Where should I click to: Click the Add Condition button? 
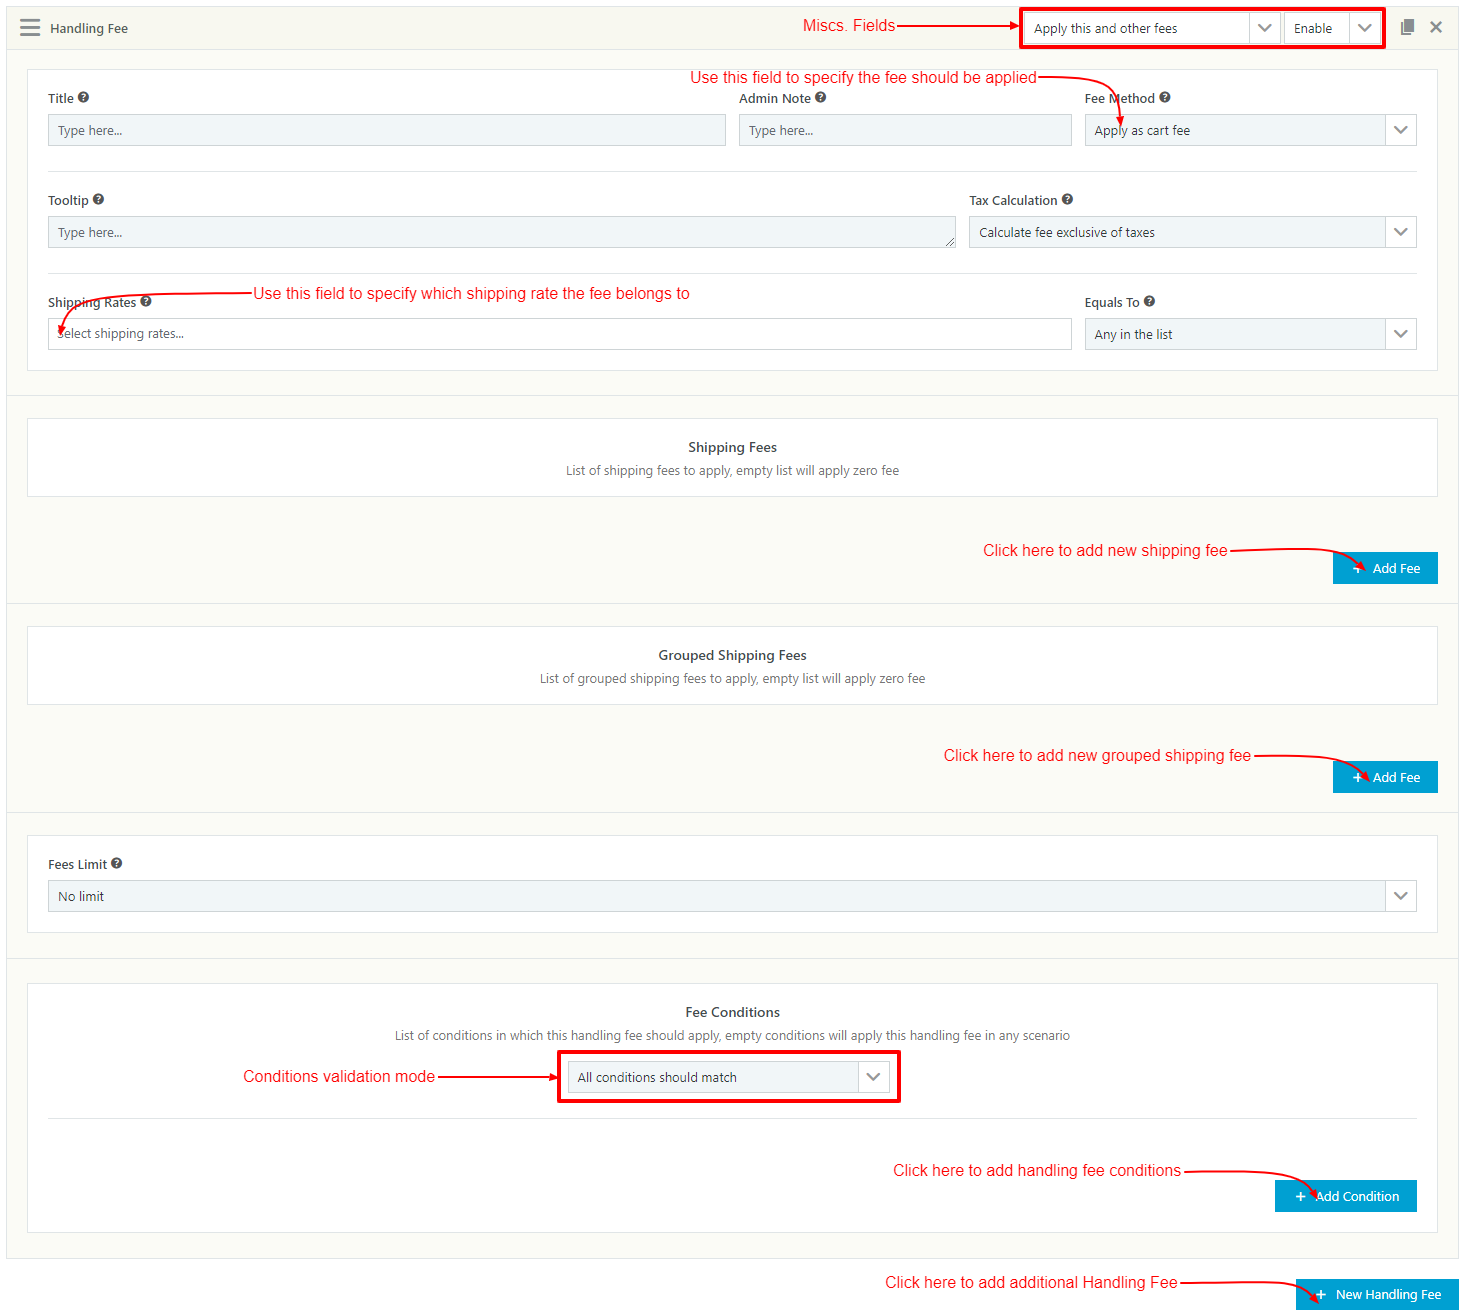[x=1346, y=1196]
